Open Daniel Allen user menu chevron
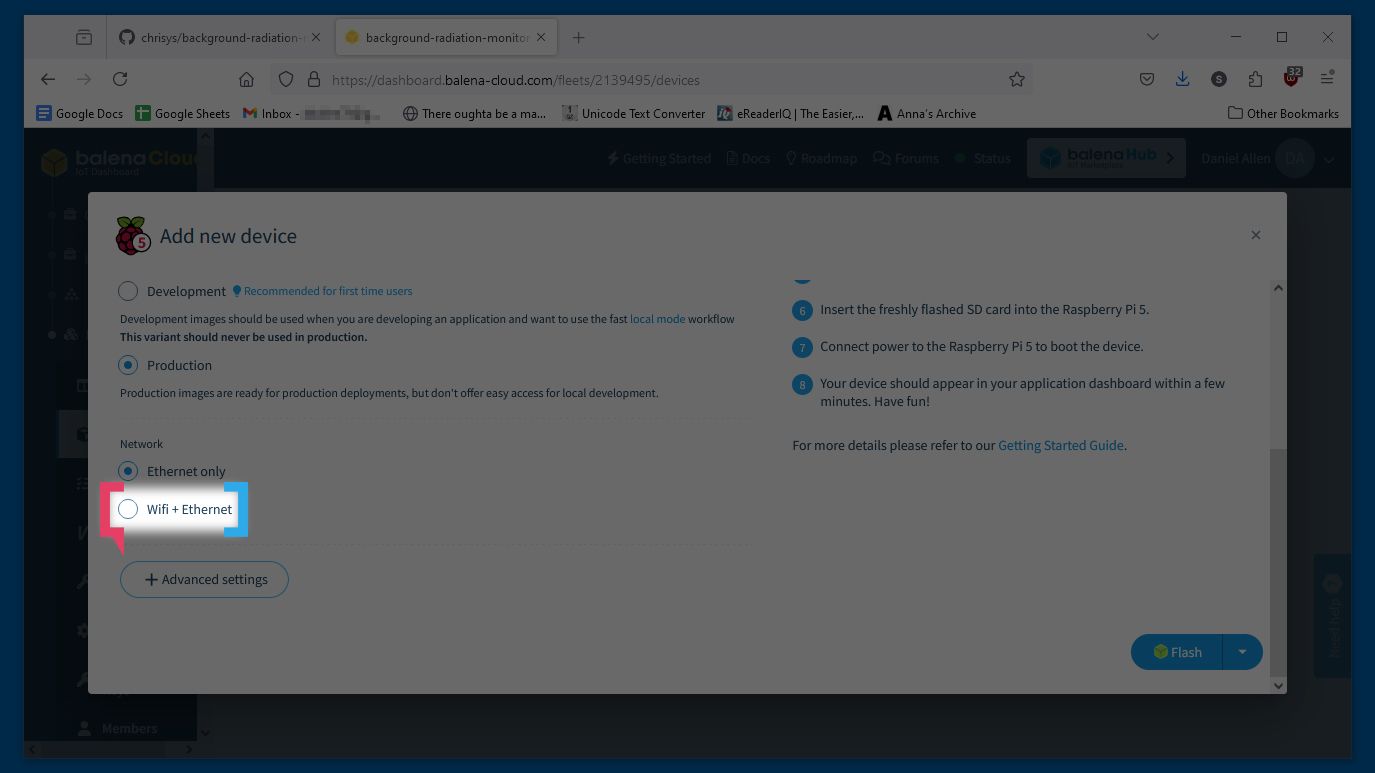The width and height of the screenshot is (1375, 773). coord(1329,159)
